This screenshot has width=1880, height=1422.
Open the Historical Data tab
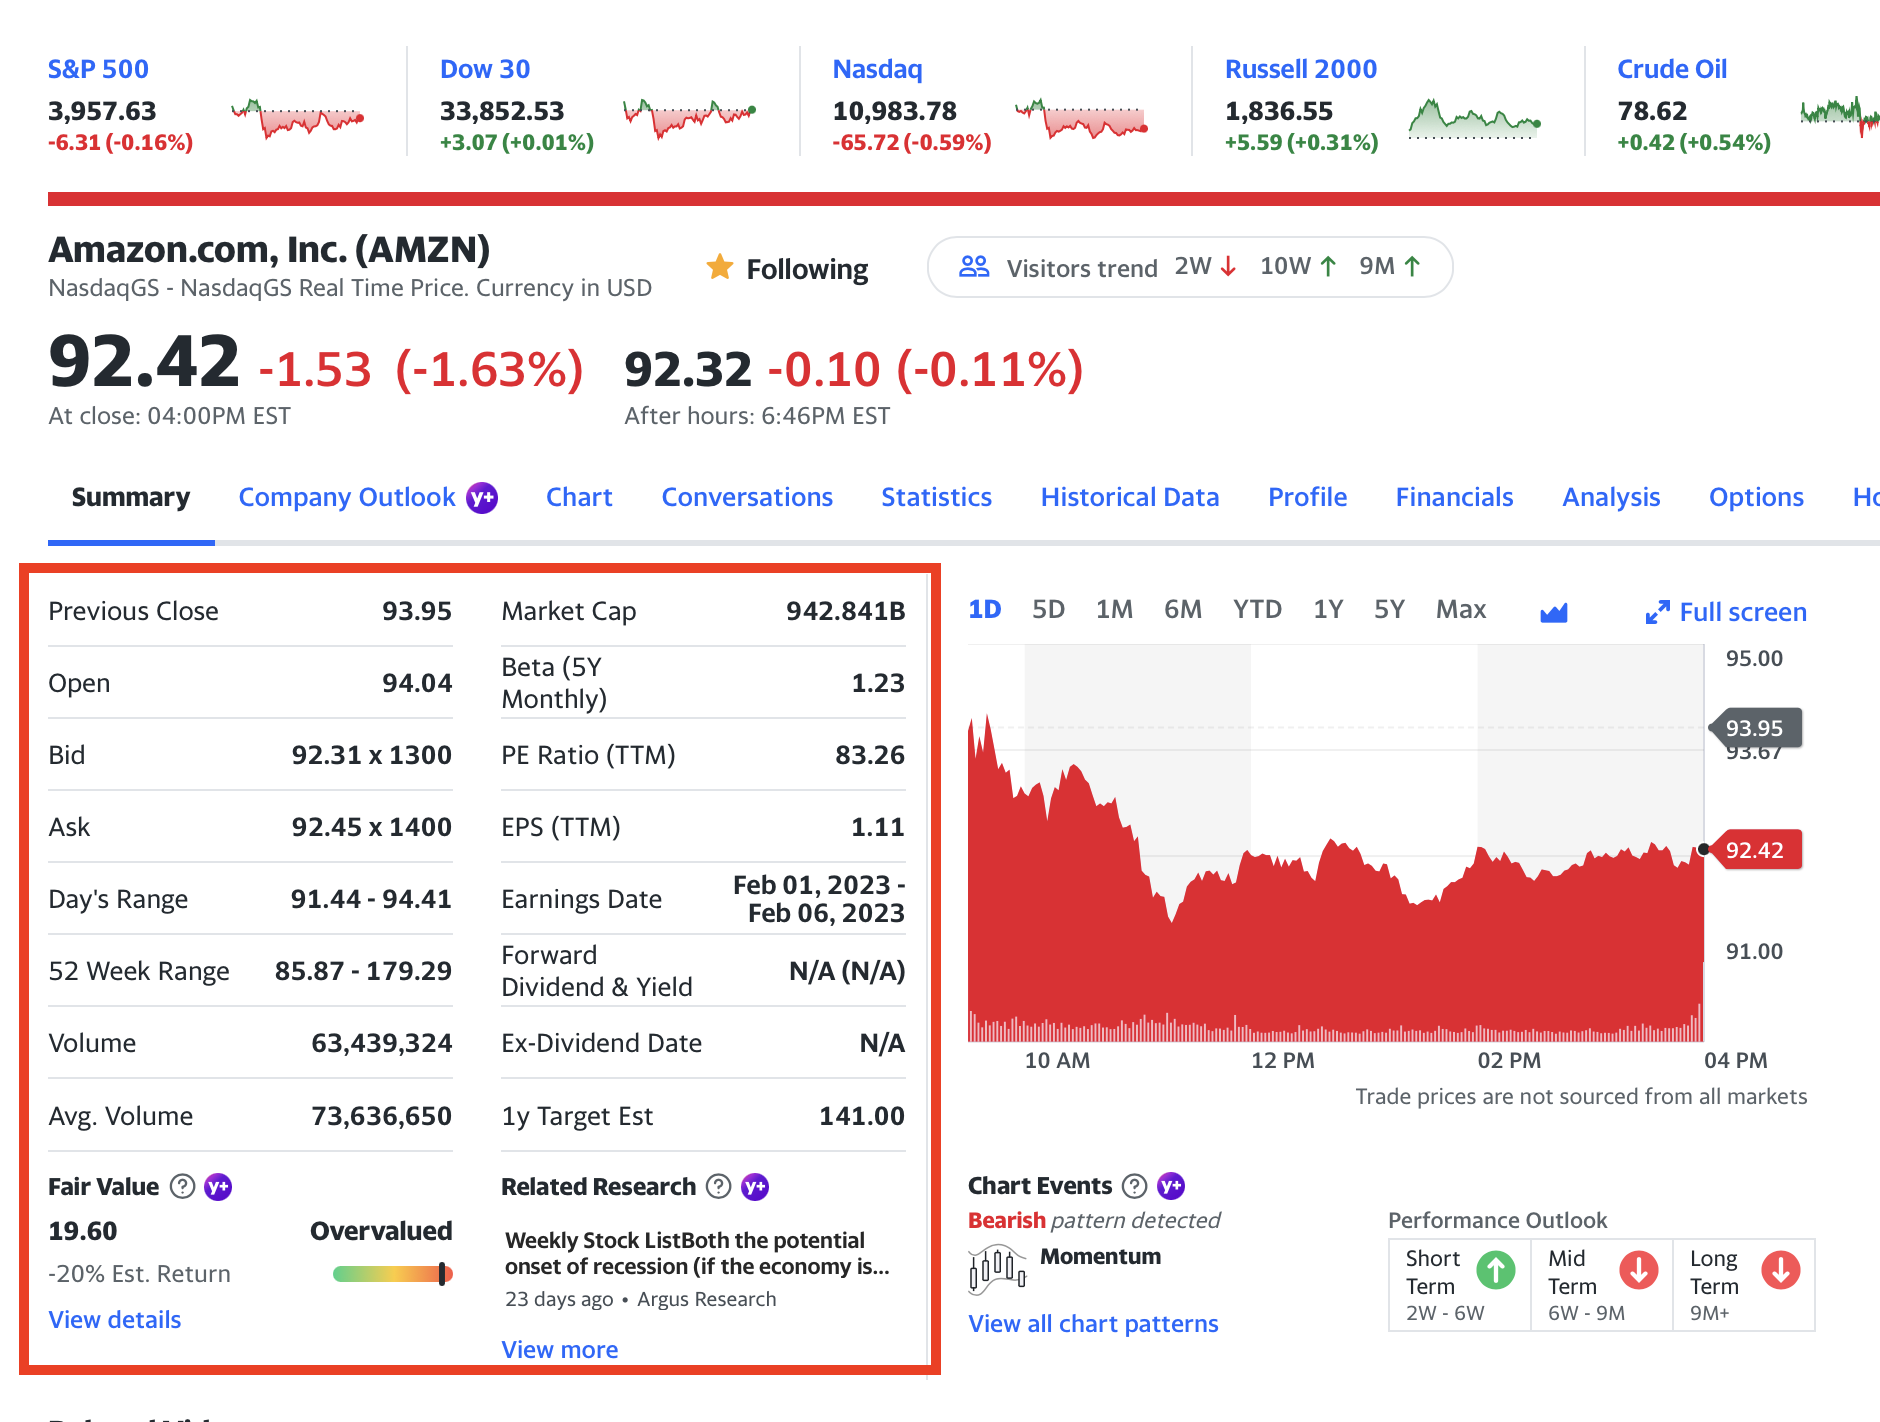1130,497
